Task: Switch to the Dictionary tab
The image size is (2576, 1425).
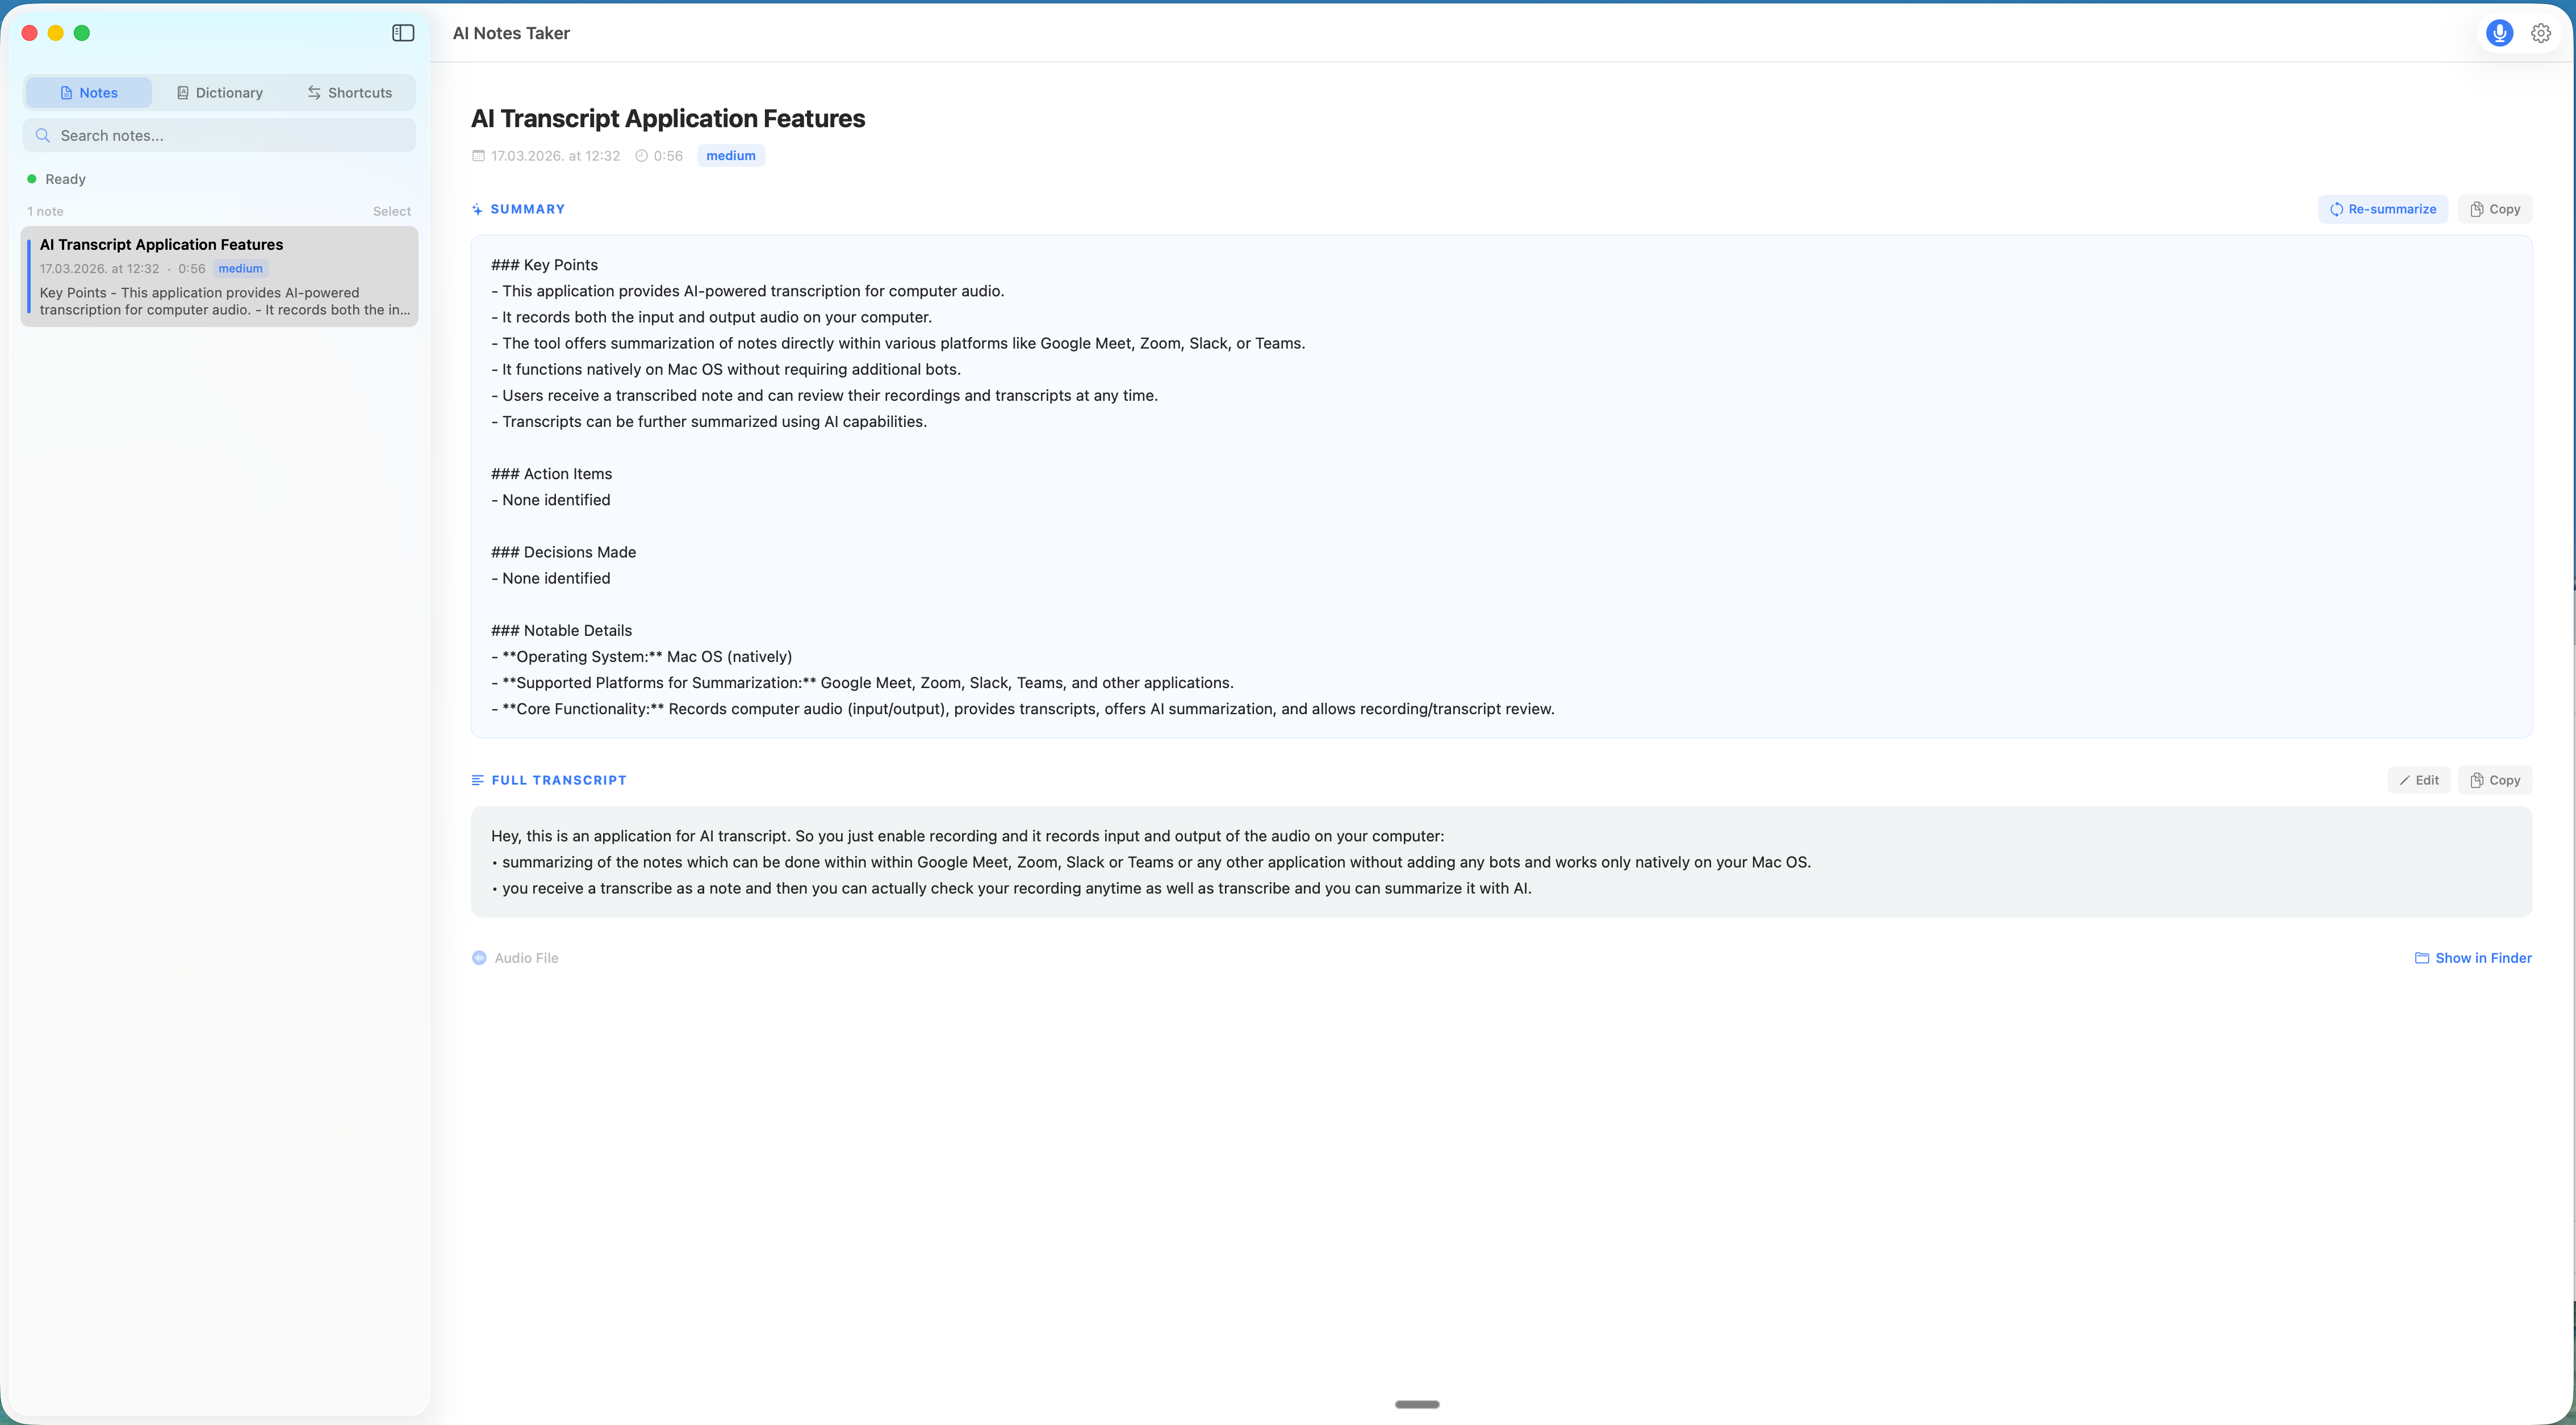Action: (219, 92)
